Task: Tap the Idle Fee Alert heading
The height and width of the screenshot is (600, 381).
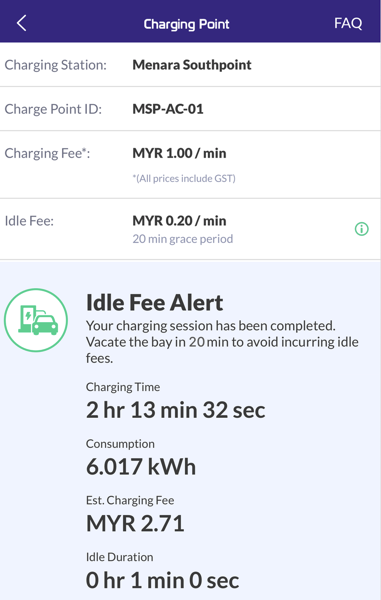Action: point(154,303)
